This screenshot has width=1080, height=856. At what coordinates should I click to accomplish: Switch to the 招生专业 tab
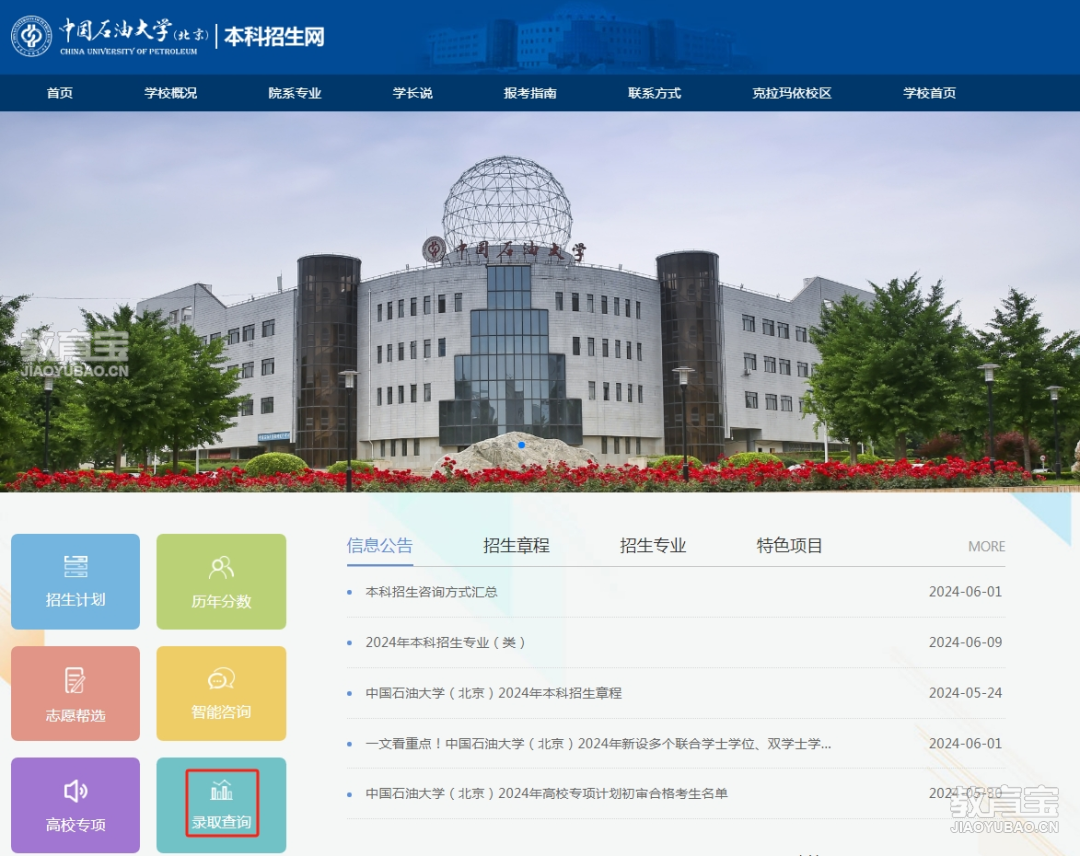click(x=653, y=545)
